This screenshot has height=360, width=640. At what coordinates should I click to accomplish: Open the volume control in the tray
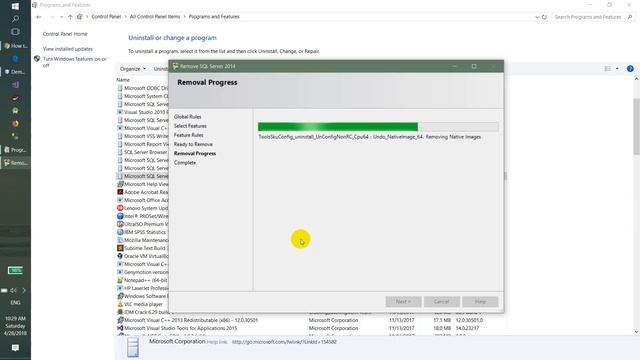tap(13, 290)
